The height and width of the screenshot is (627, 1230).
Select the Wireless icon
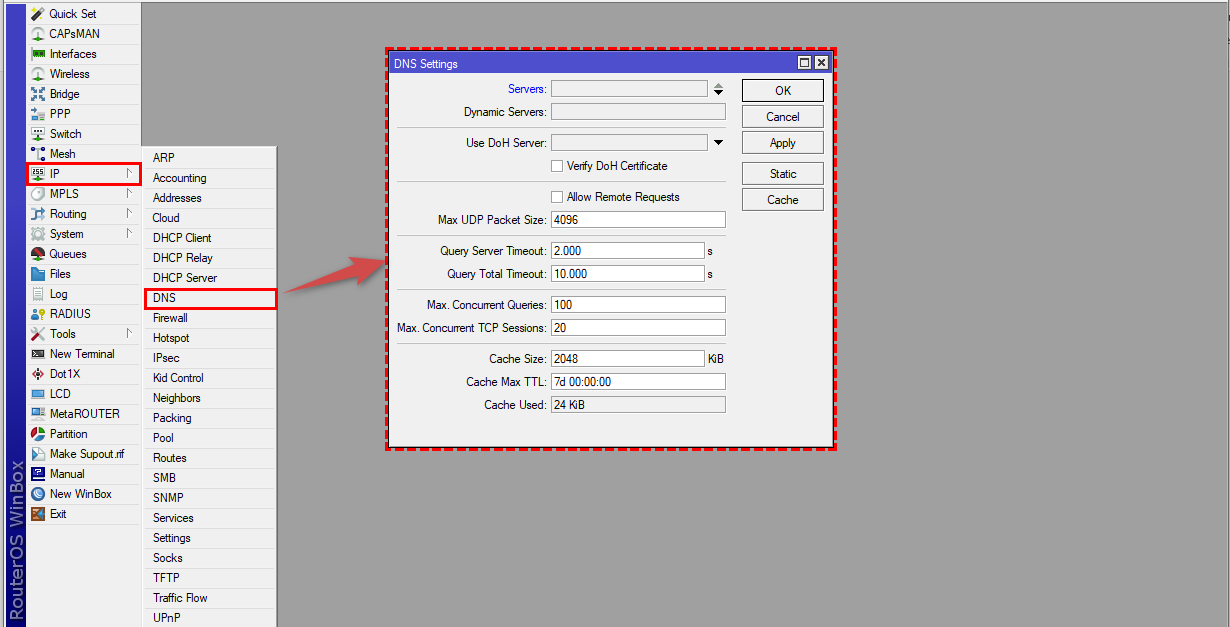pyautogui.click(x=38, y=74)
